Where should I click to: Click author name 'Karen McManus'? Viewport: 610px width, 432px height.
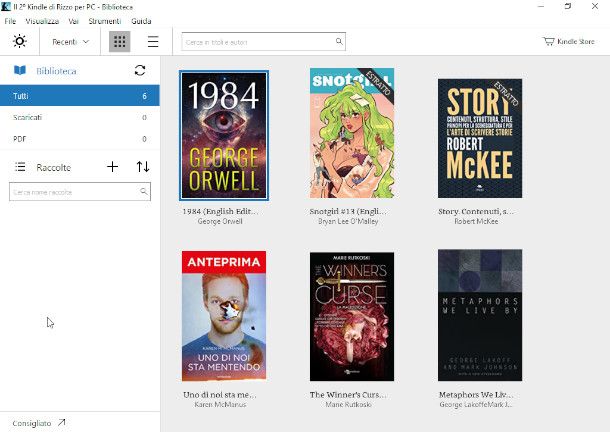tap(220, 405)
